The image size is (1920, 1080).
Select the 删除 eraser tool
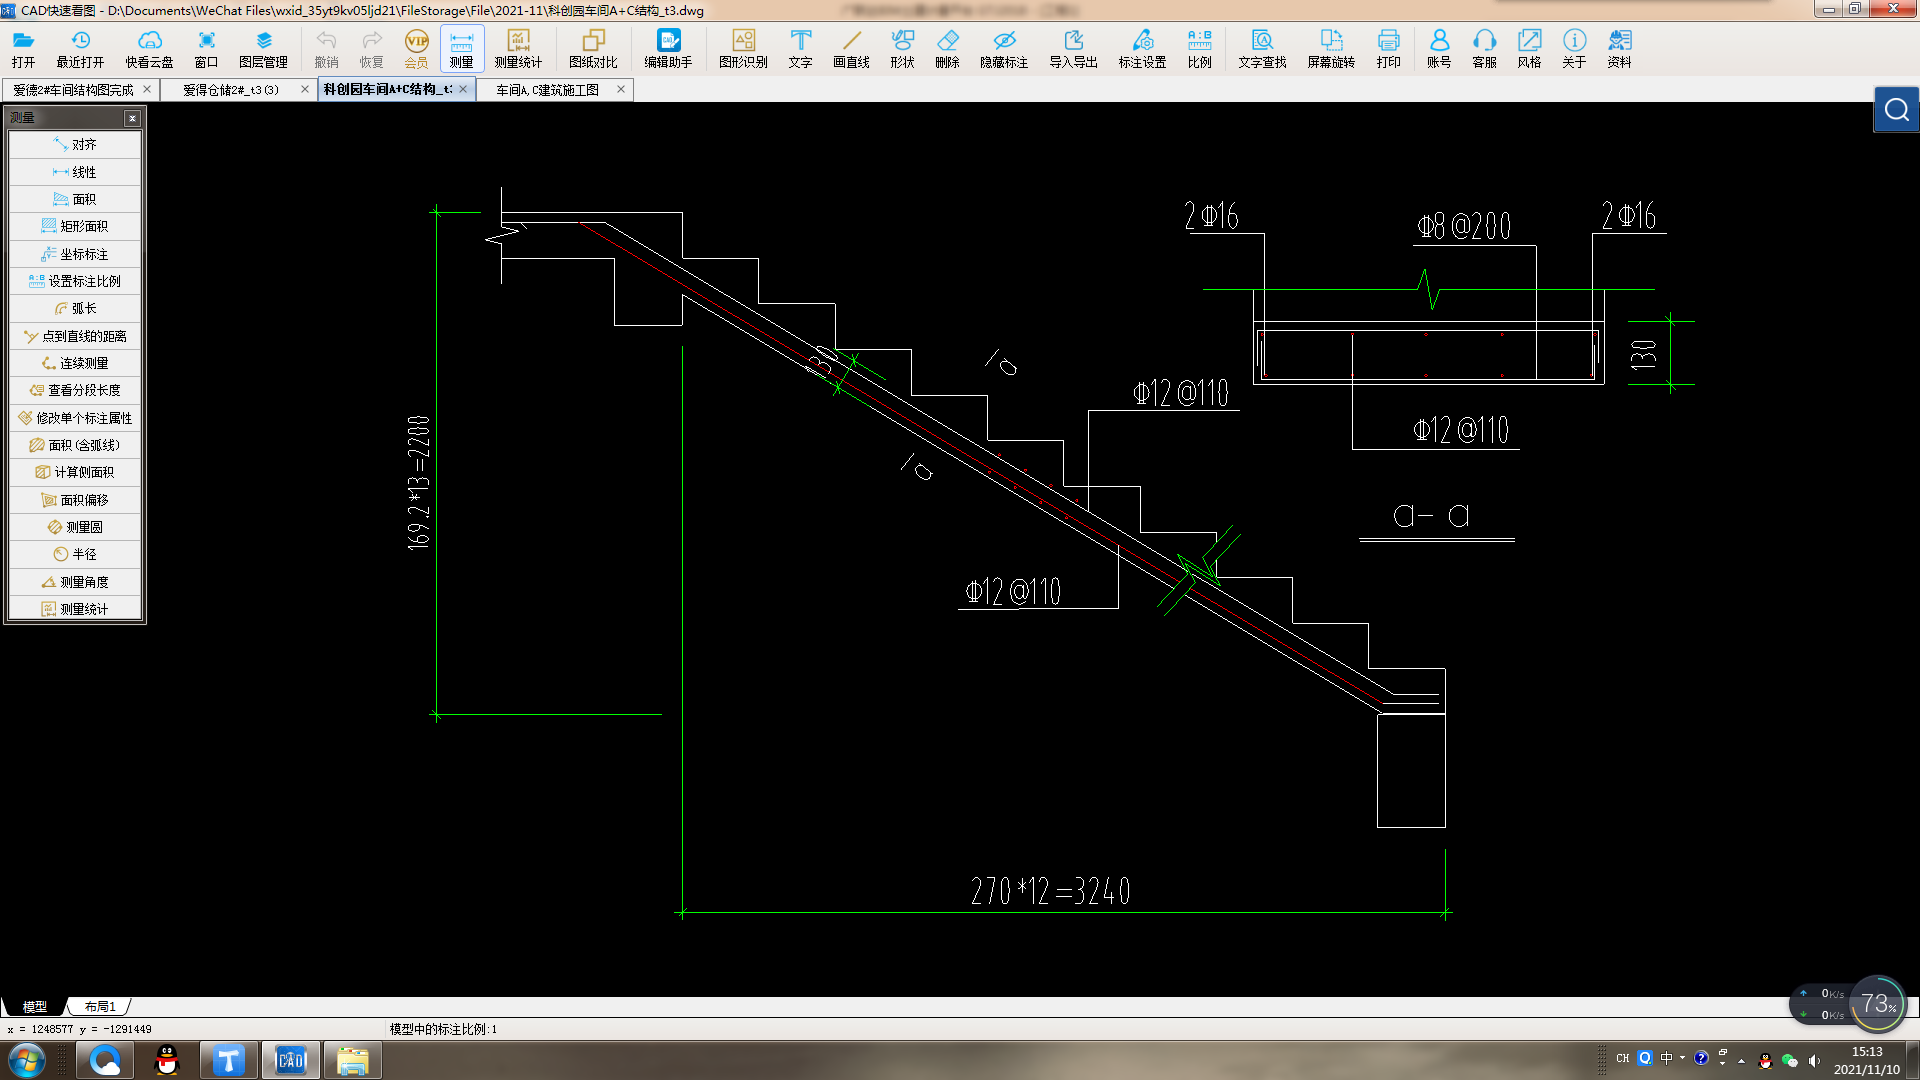point(947,49)
